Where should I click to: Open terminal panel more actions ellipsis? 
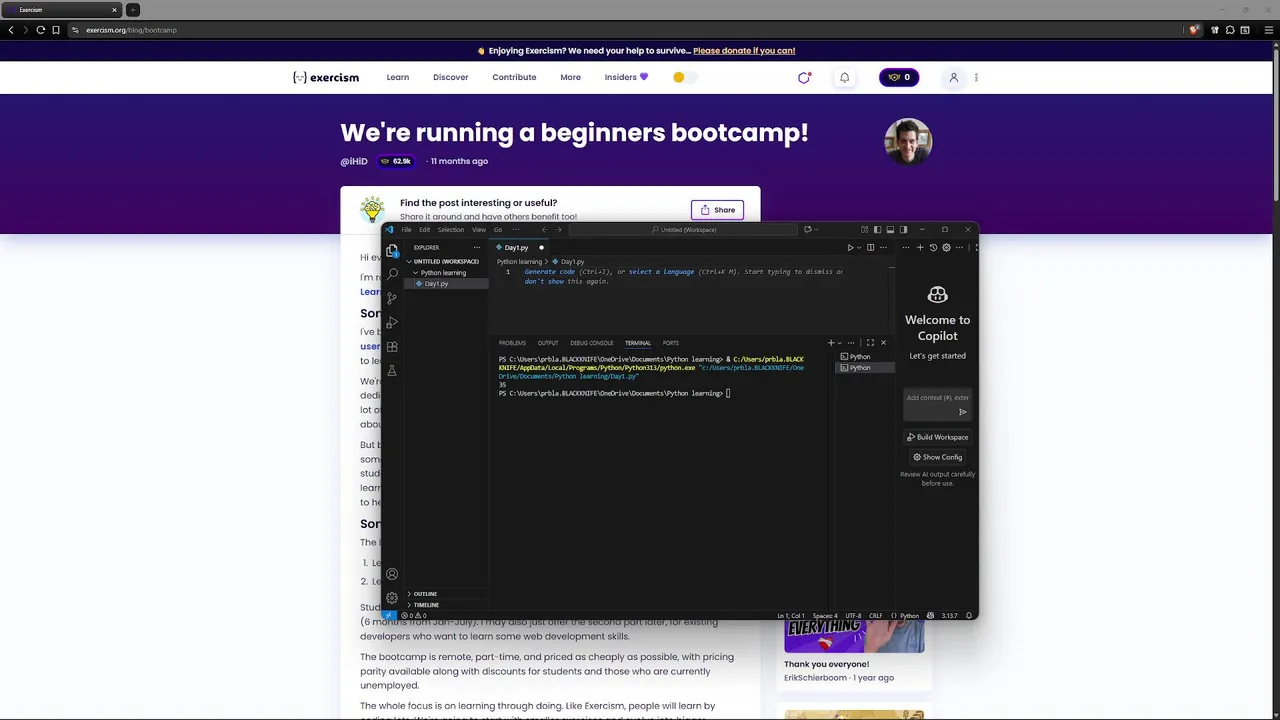851,343
